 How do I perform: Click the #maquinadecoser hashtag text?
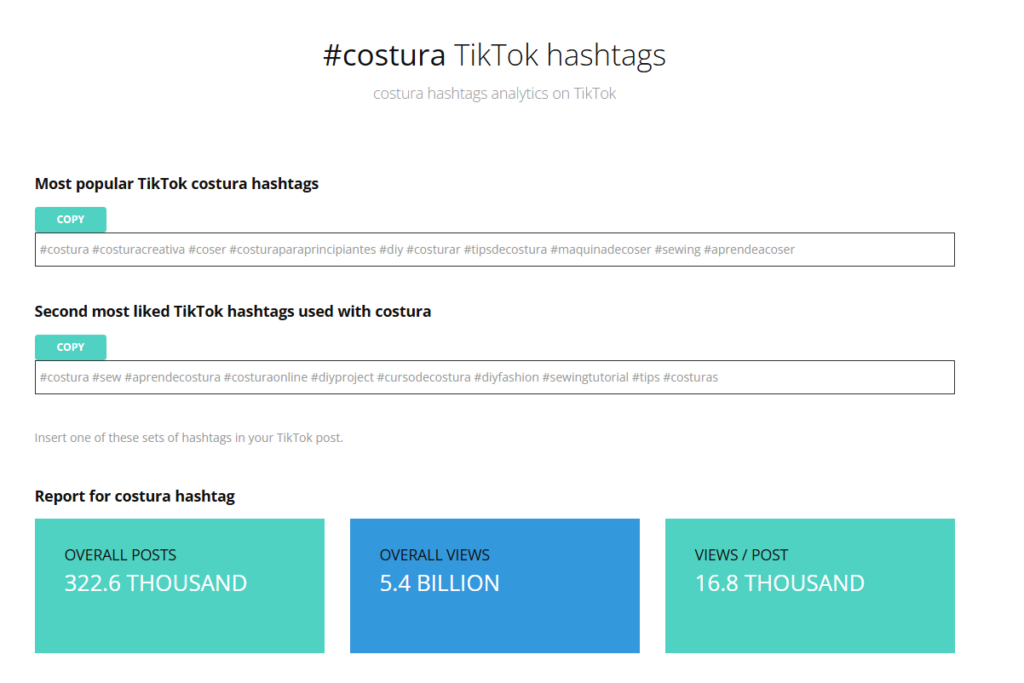[600, 250]
